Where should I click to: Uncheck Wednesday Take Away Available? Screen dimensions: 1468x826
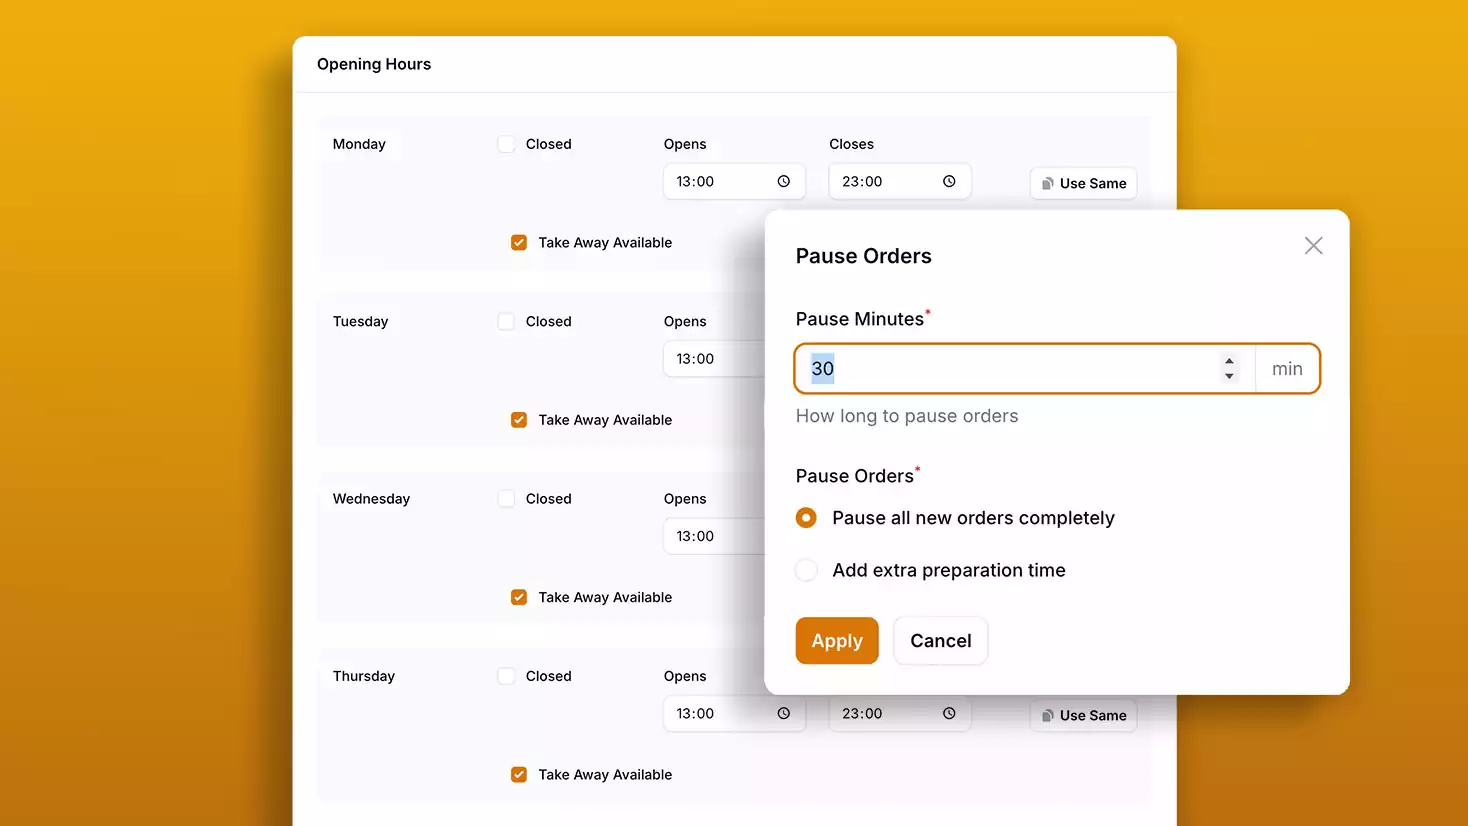click(x=519, y=598)
